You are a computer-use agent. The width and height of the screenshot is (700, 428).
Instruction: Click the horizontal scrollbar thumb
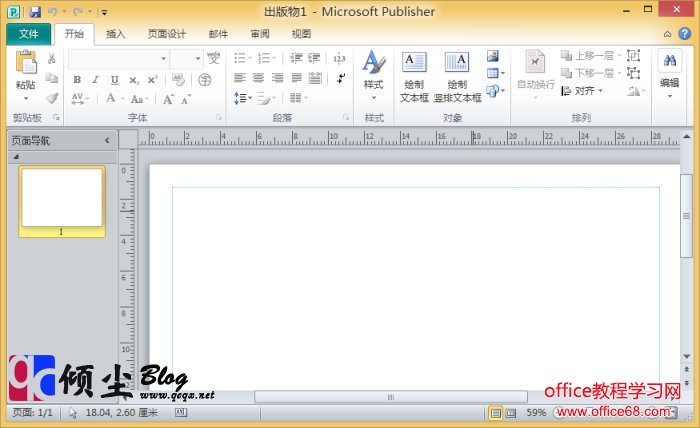391,397
